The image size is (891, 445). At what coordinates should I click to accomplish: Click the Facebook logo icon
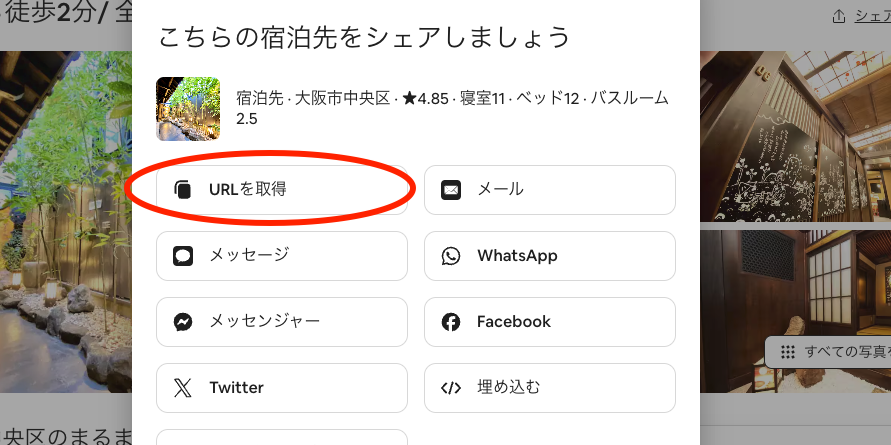tap(451, 322)
